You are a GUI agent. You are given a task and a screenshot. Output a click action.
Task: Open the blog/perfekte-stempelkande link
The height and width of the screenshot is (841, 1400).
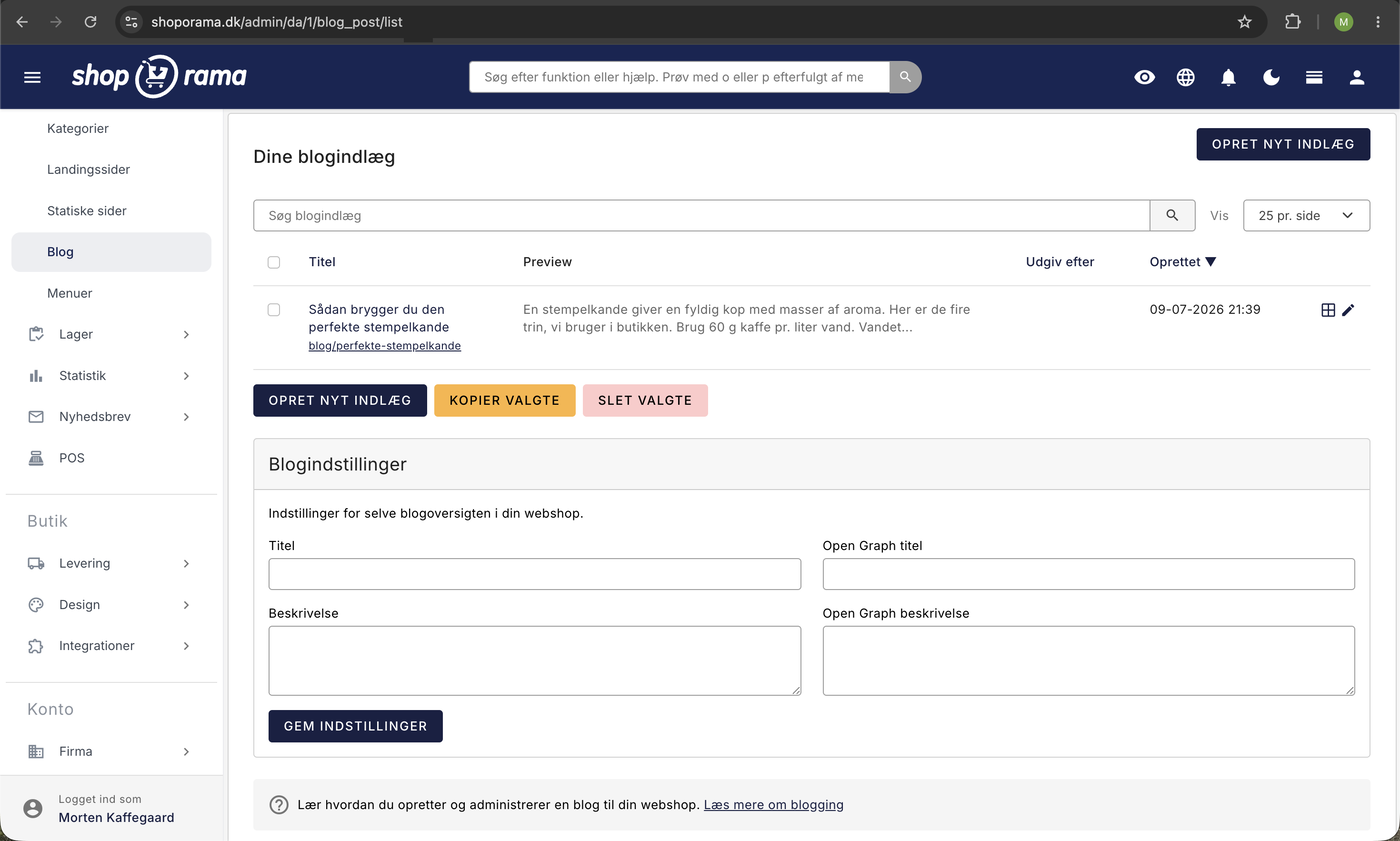coord(385,346)
